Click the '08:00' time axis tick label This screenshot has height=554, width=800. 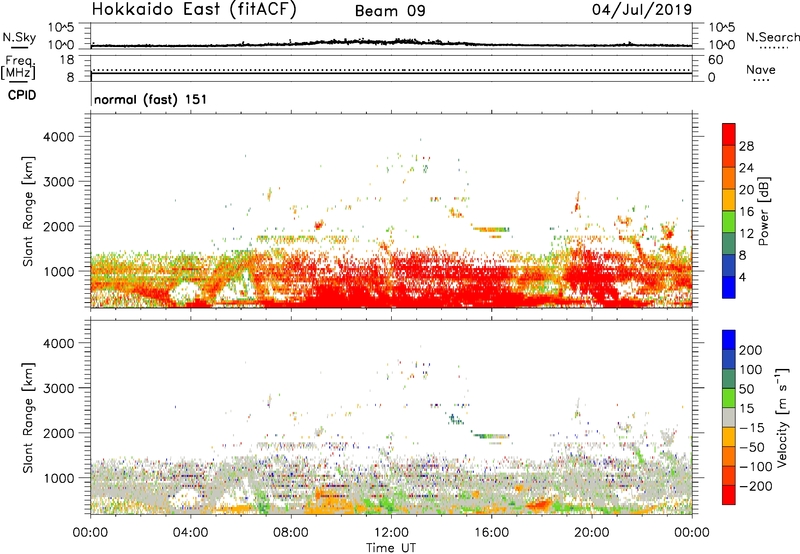point(291,533)
